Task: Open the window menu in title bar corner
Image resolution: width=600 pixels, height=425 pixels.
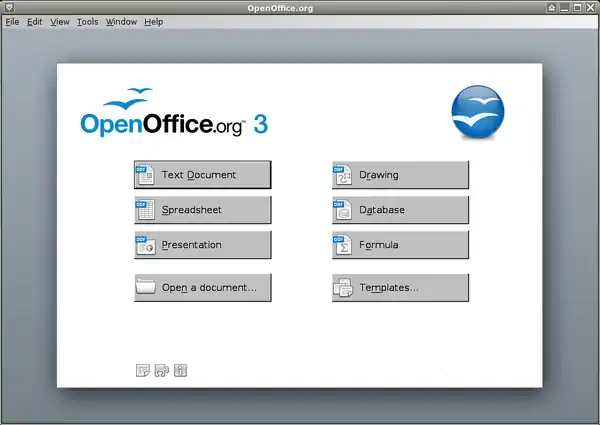Action: click(x=8, y=7)
